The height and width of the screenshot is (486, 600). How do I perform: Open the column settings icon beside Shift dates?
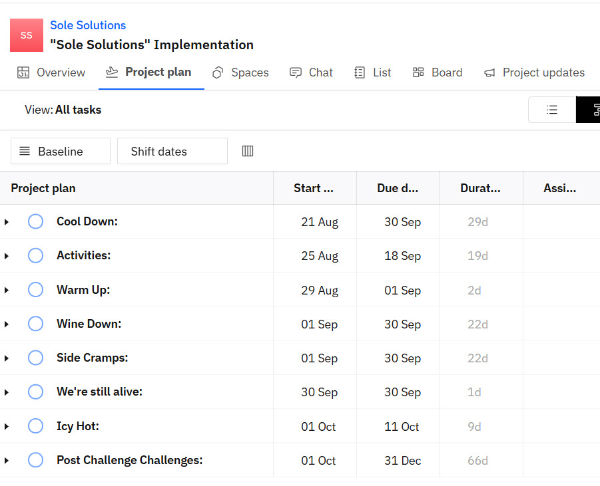point(247,151)
